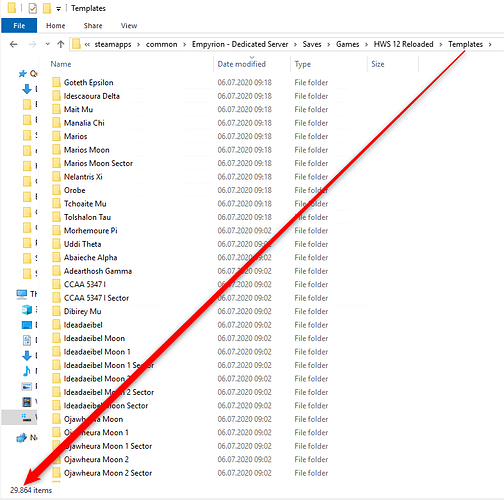The width and height of the screenshot is (504, 500).
Task: Open the File ribbon tab
Action: (19, 26)
